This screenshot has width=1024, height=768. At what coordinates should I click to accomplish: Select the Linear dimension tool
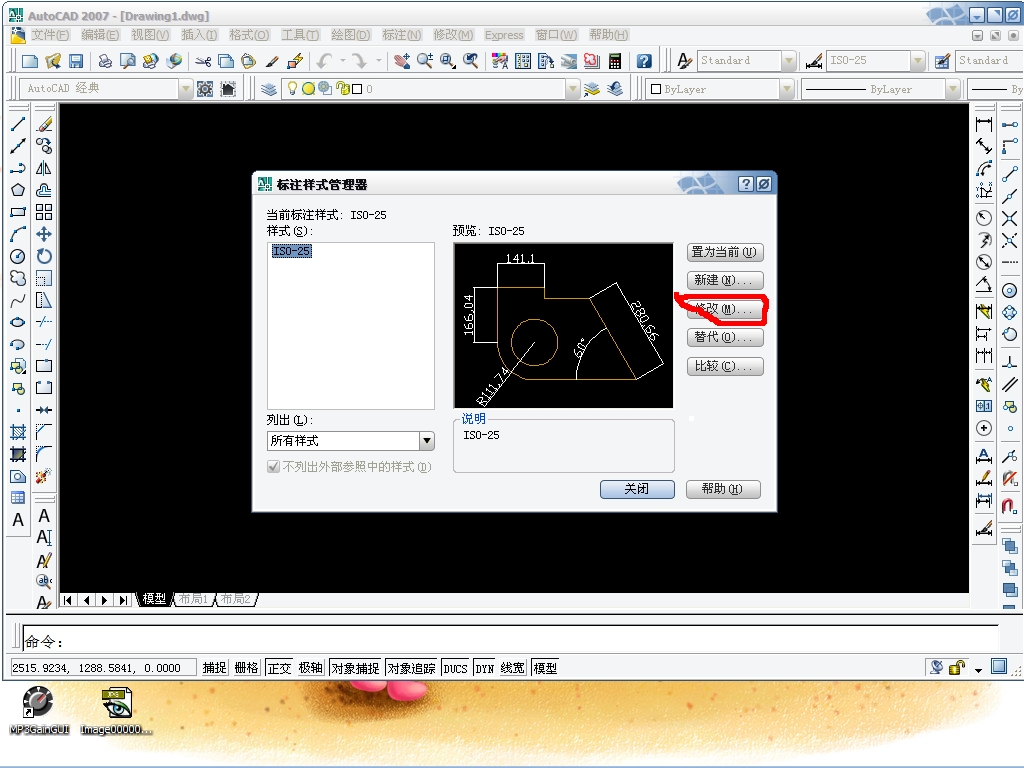pos(984,124)
